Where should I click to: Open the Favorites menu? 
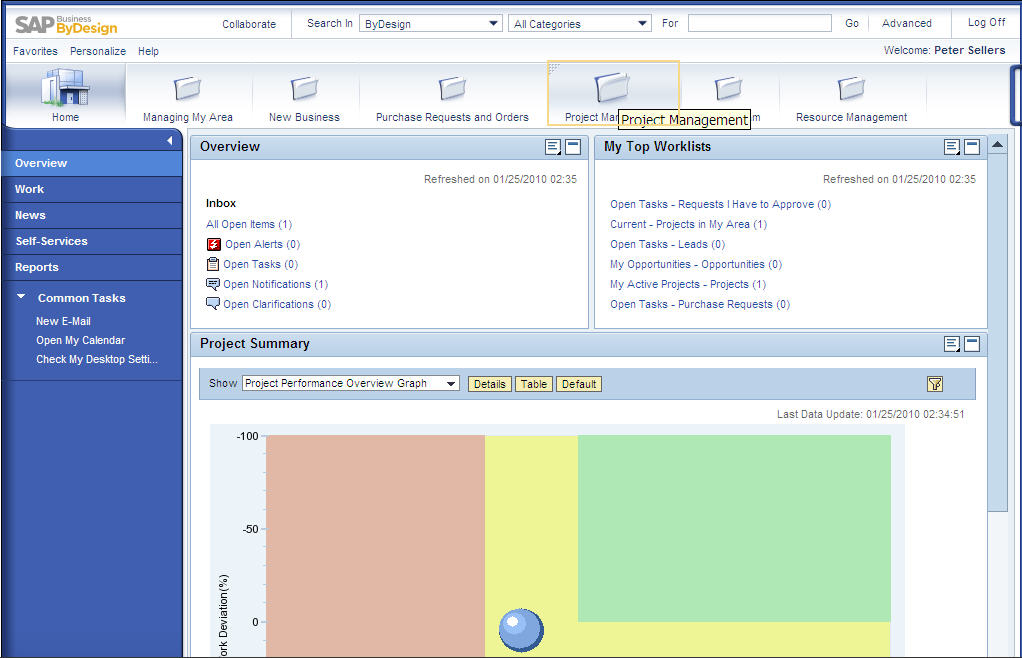pyautogui.click(x=35, y=51)
